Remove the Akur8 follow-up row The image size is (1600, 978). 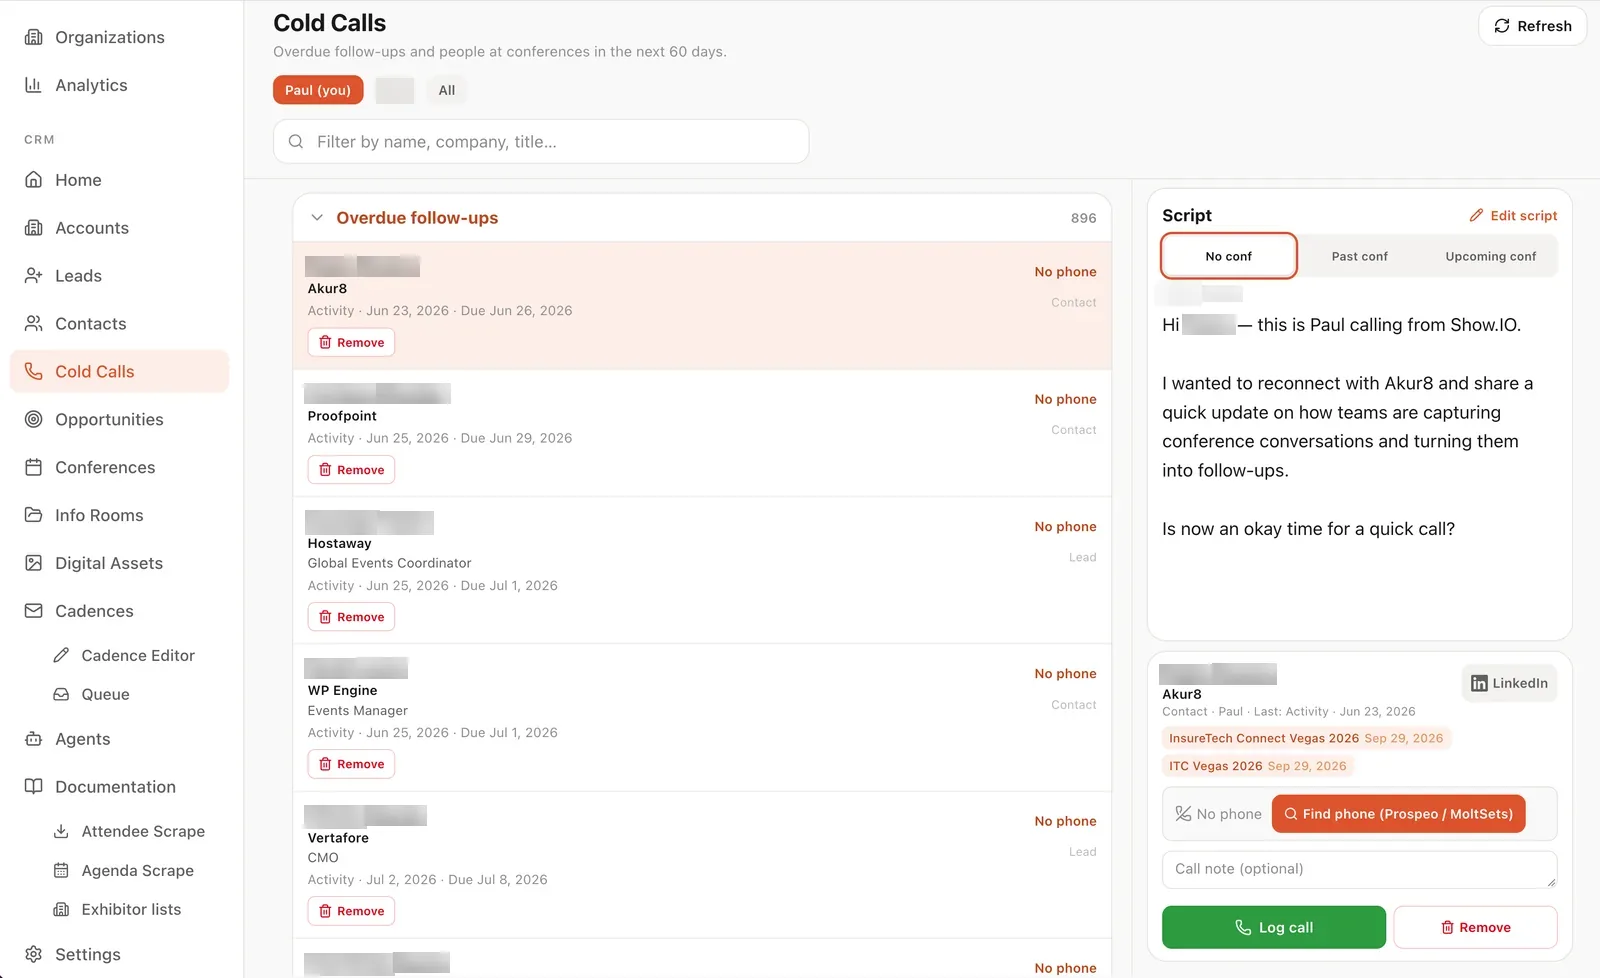pyautogui.click(x=351, y=343)
